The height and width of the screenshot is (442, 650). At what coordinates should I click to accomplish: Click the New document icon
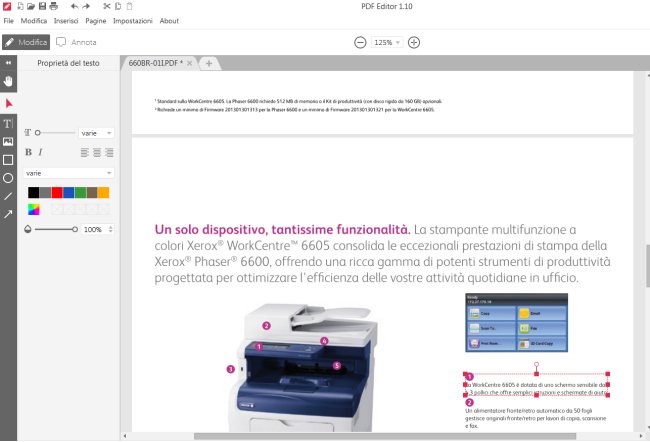pyautogui.click(x=20, y=6)
